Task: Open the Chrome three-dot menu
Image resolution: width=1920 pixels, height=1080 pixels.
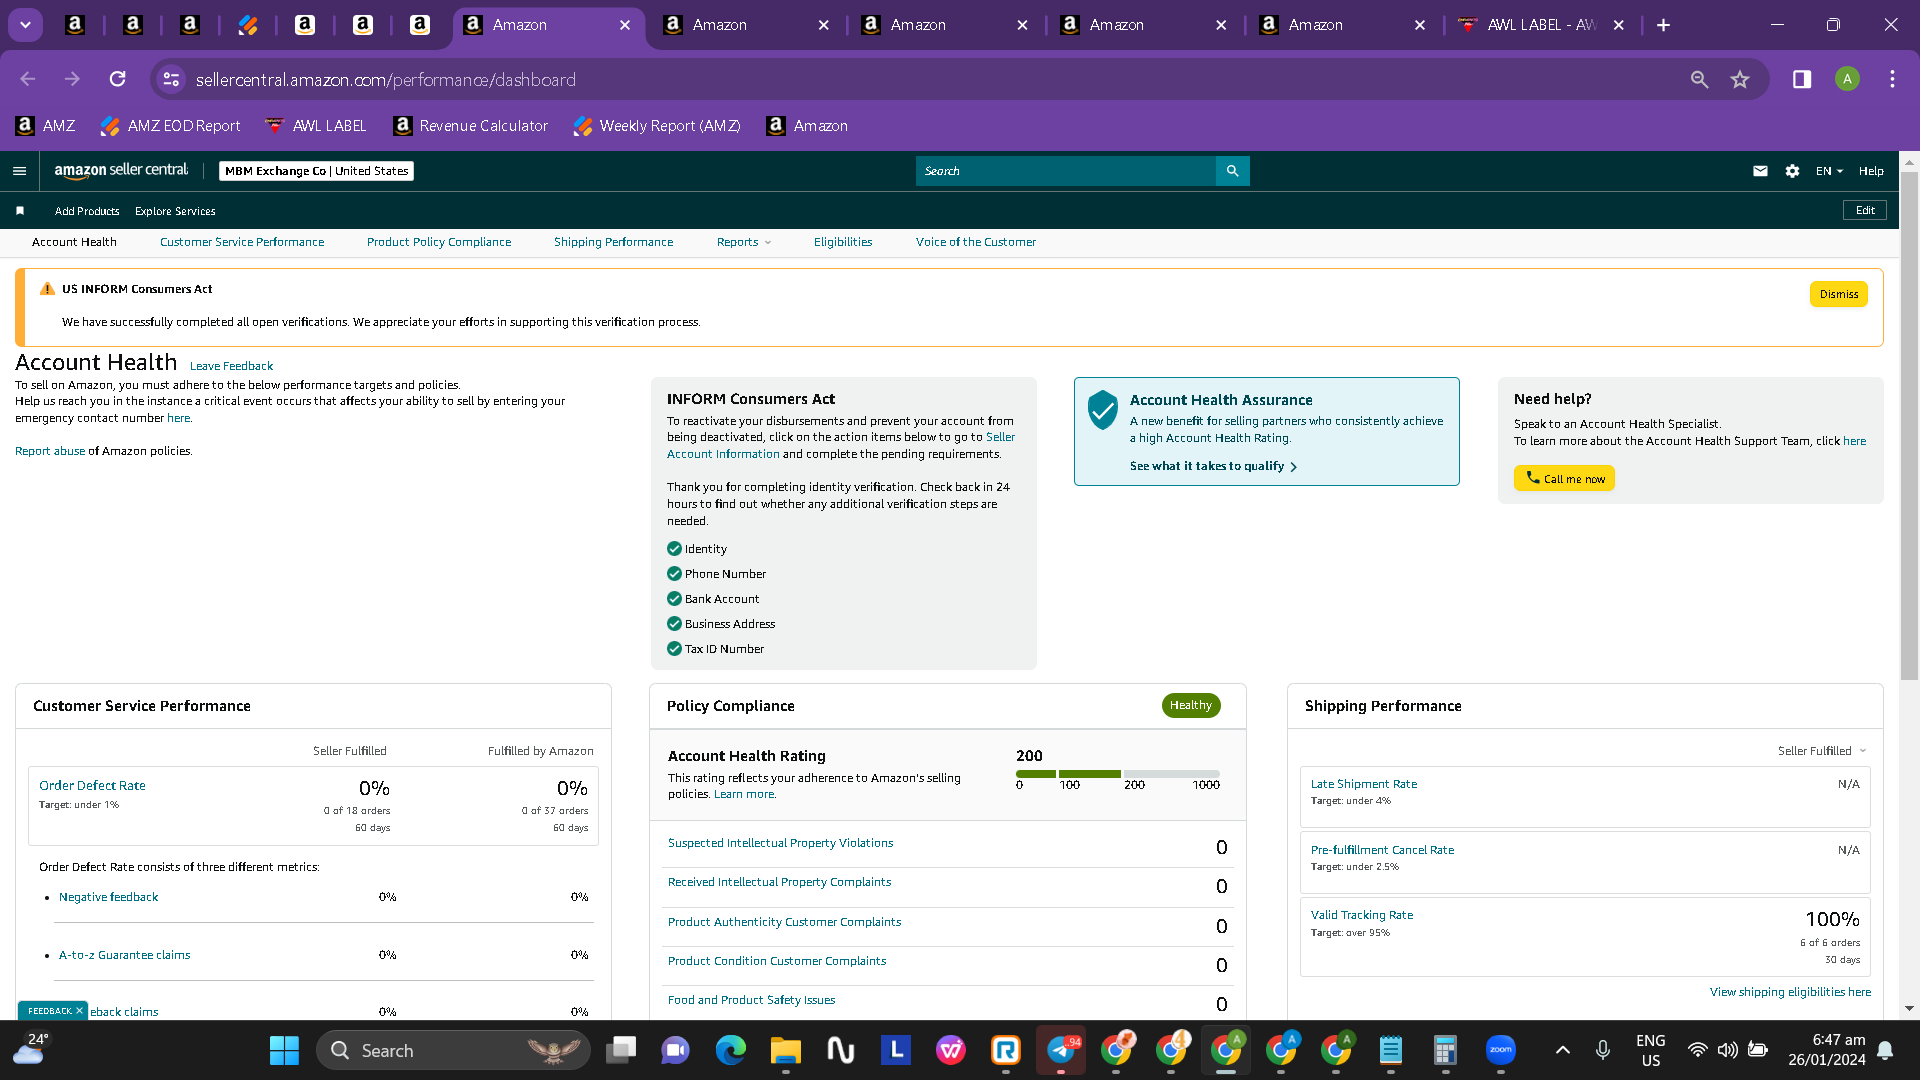Action: click(x=1892, y=79)
